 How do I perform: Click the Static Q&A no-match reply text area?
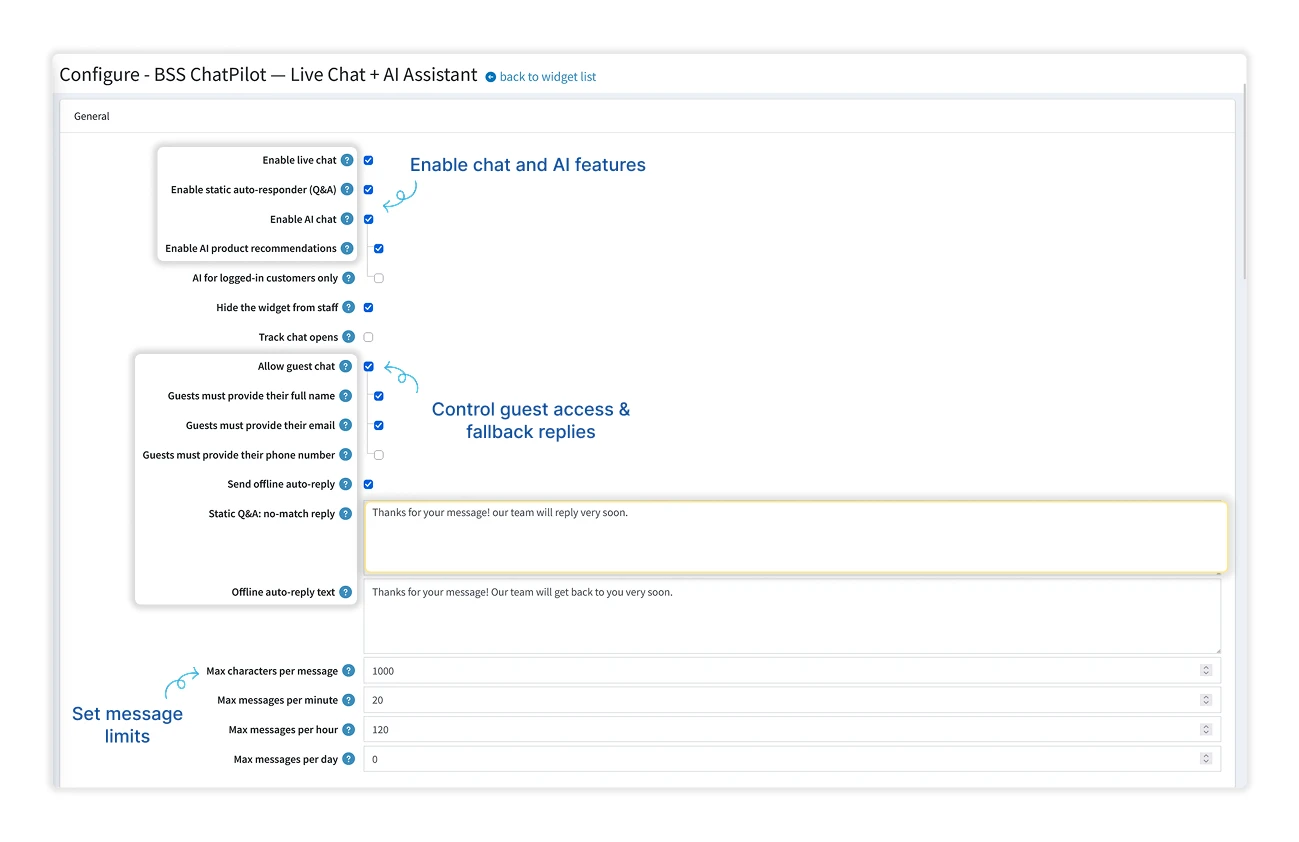click(x=796, y=537)
